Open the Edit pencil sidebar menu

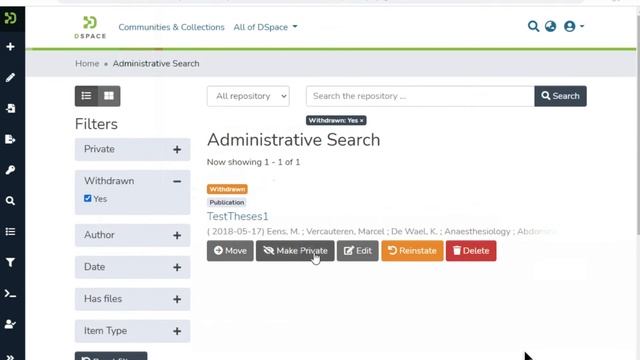coord(10,77)
